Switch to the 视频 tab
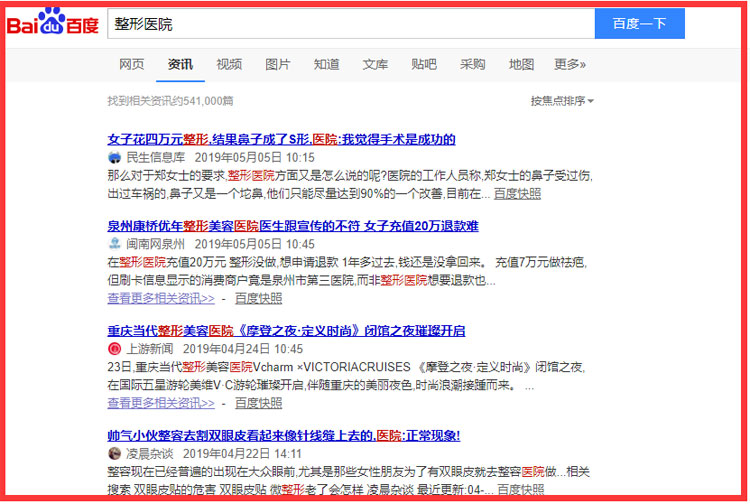This screenshot has height=504, width=750. coord(229,64)
